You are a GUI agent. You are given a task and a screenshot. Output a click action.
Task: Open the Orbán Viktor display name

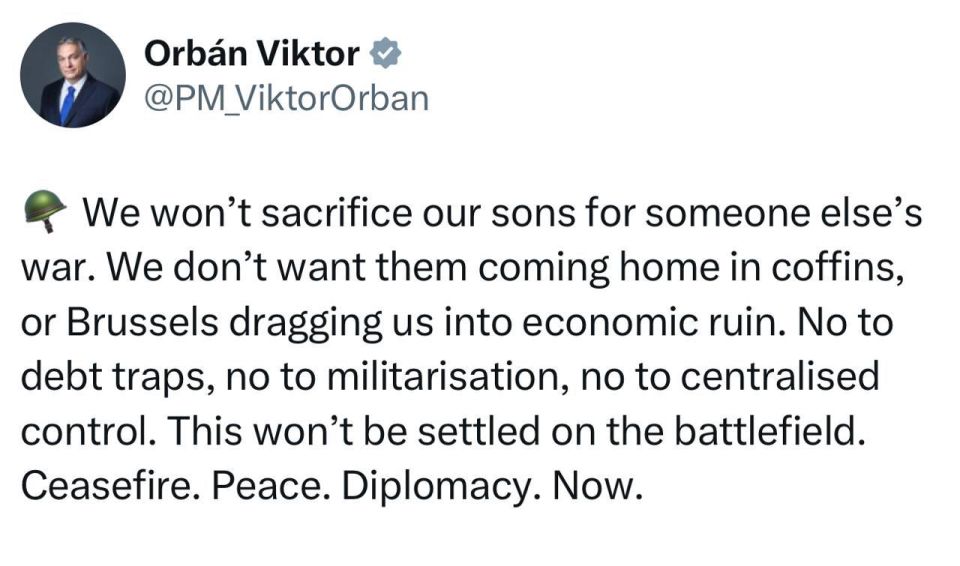(251, 54)
